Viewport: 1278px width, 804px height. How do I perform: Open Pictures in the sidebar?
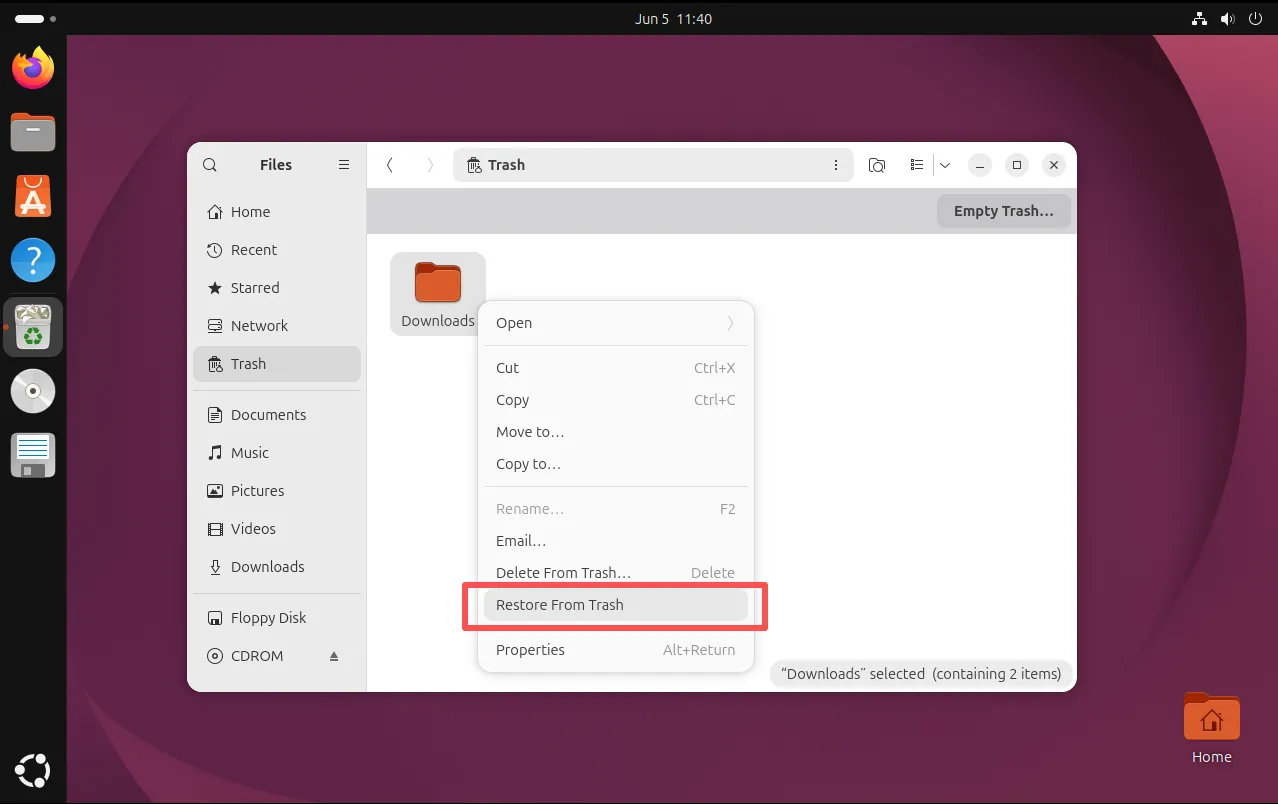point(277,491)
